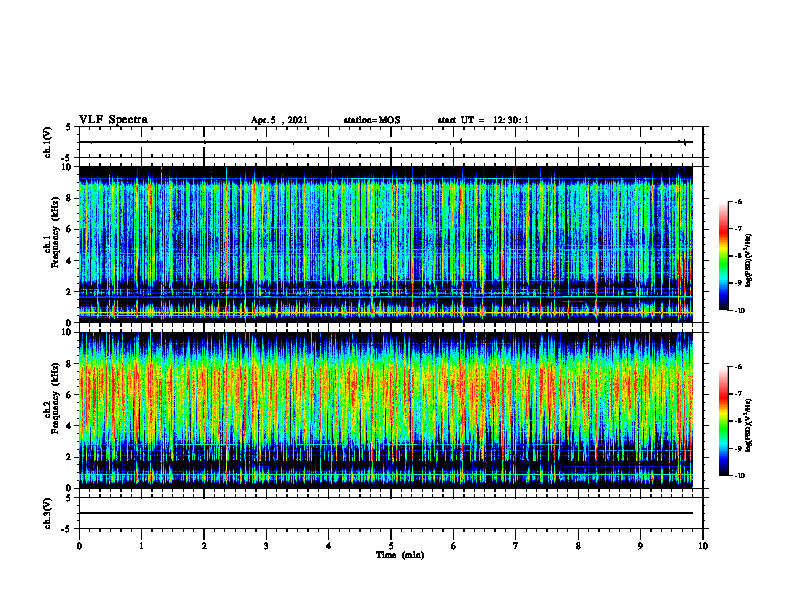The width and height of the screenshot is (792, 612).
Task: Click the "-6" tick on ch.1 colorbar
Action: pos(738,201)
